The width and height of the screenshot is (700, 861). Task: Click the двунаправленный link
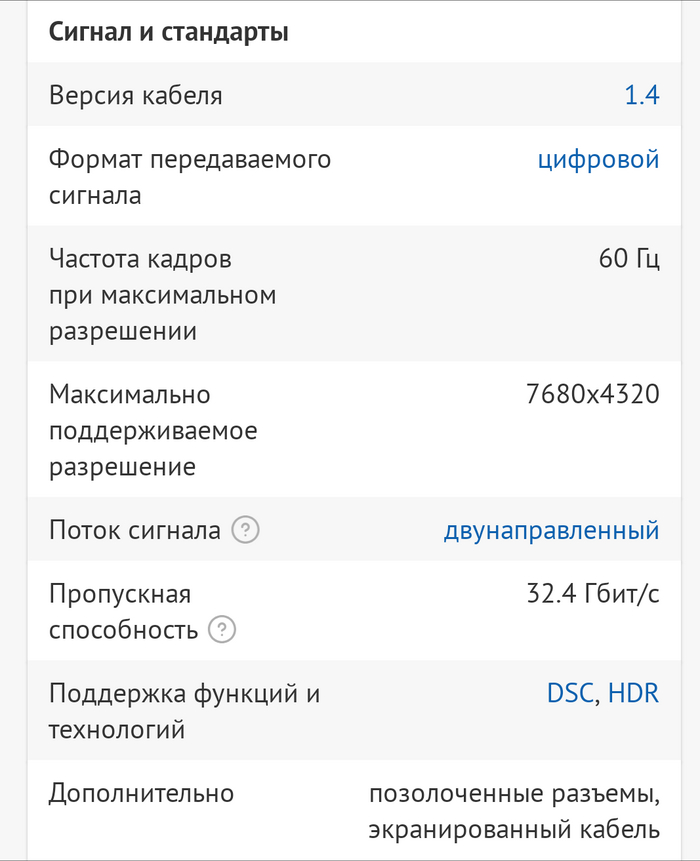(551, 531)
